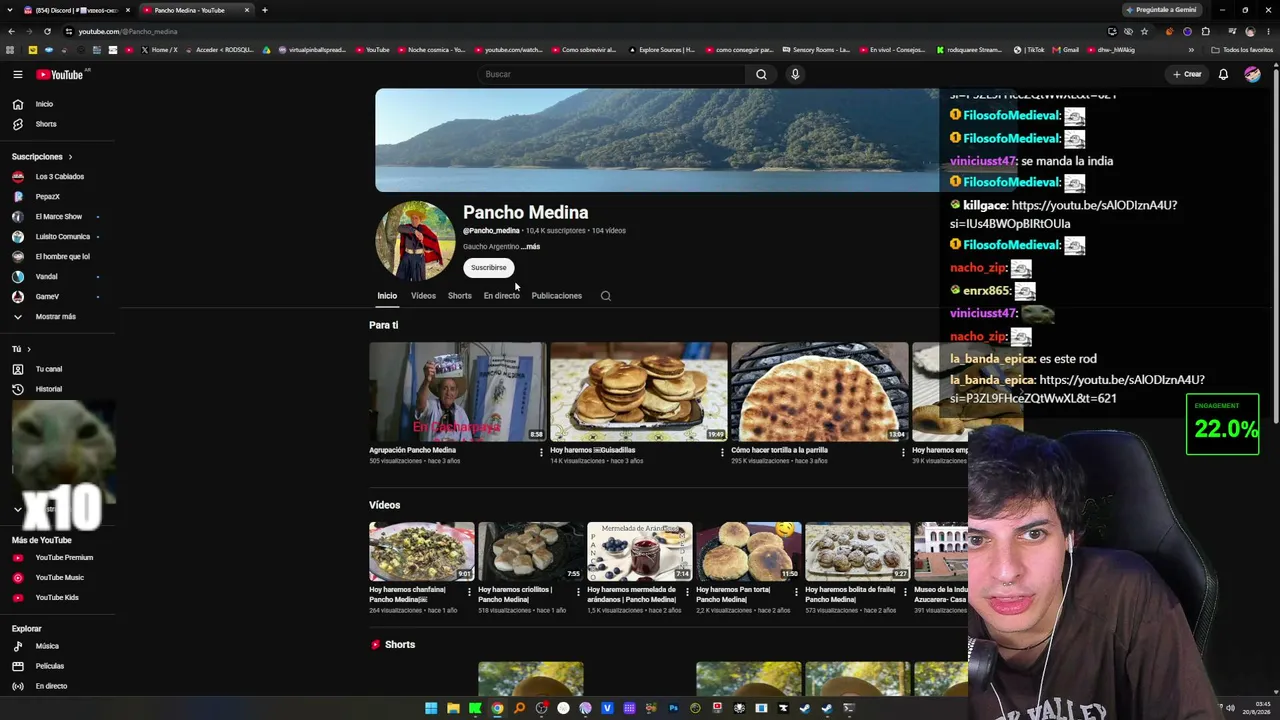Expand Mostrar más subscriptions

pos(56,317)
